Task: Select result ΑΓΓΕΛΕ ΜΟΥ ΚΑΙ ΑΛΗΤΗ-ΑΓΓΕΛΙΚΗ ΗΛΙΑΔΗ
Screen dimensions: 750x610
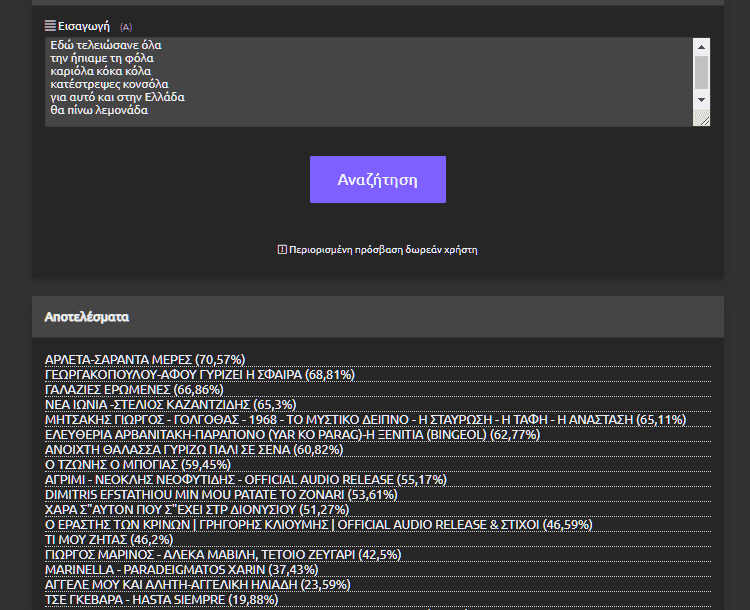Action: pos(198,585)
